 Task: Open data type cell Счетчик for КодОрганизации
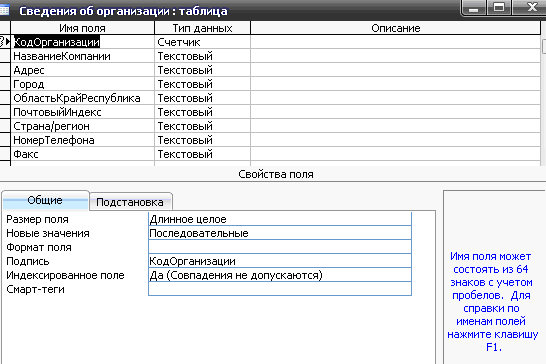tap(202, 42)
